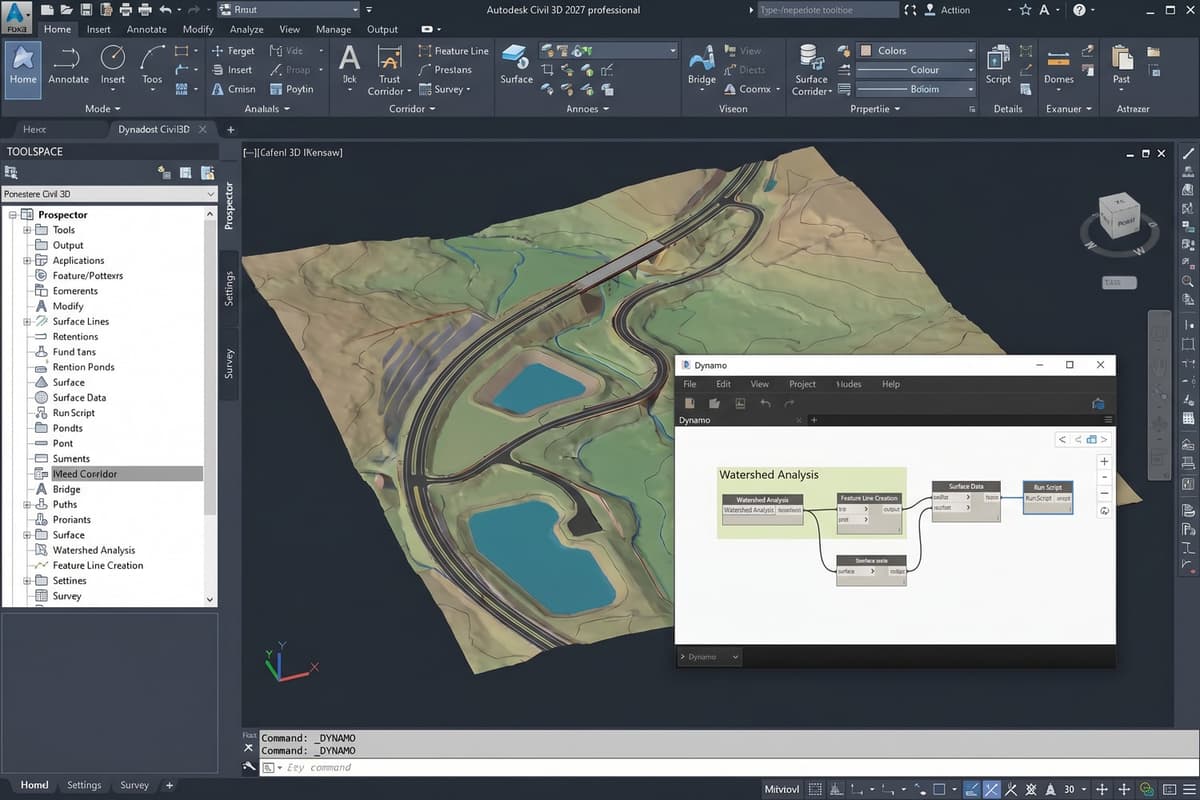Click the Help question mark icon

[x=1079, y=9]
